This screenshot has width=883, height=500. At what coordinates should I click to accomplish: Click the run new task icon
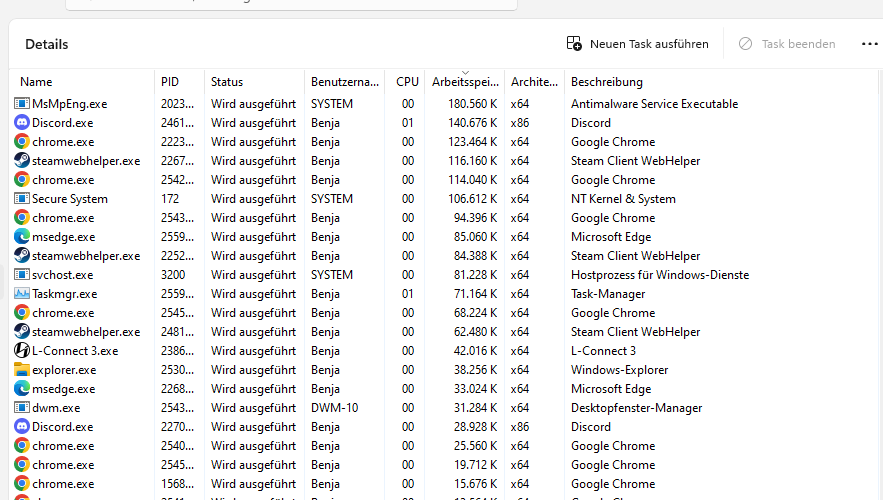point(574,43)
